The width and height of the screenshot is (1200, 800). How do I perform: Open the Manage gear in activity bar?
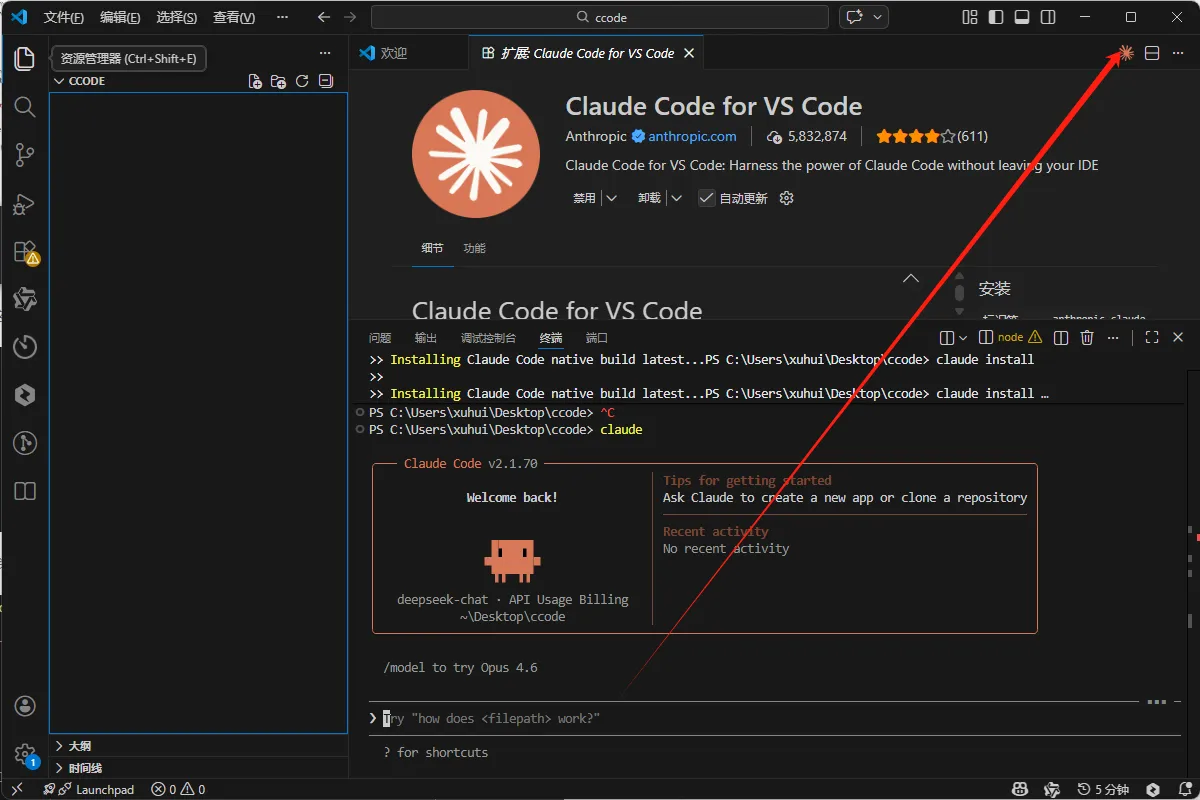tap(25, 755)
